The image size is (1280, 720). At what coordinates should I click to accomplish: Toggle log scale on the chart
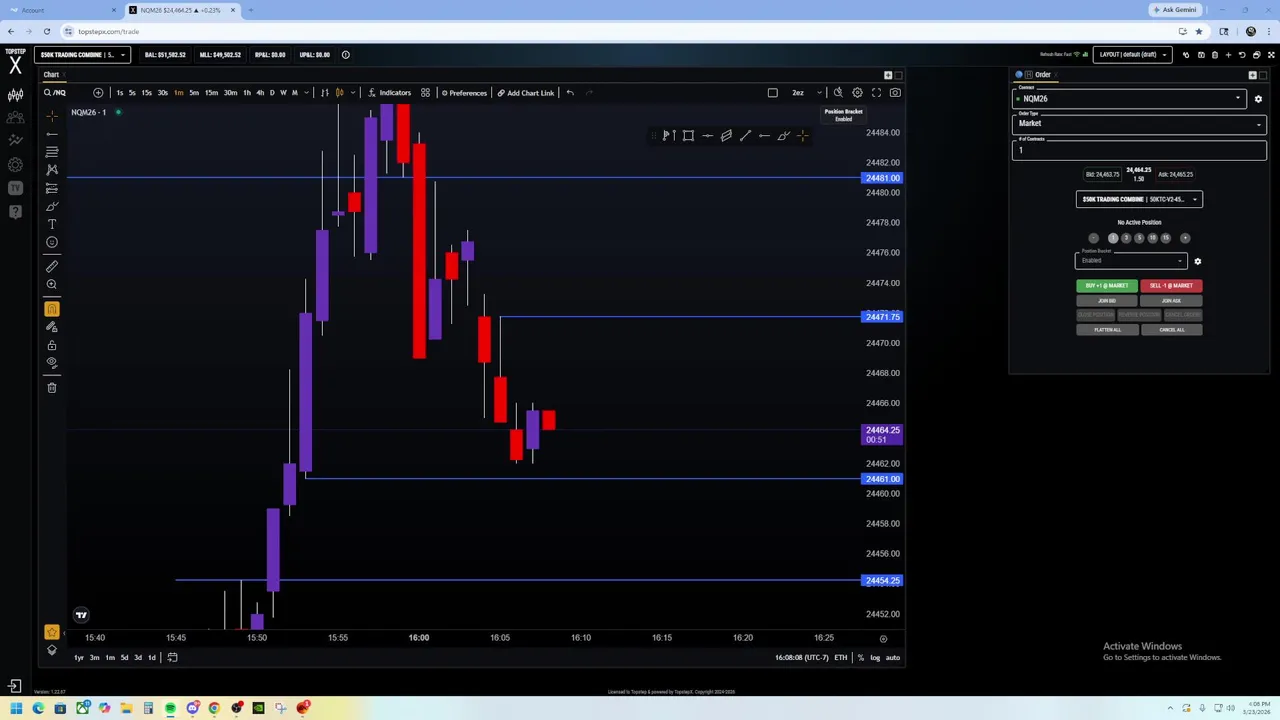[x=875, y=657]
